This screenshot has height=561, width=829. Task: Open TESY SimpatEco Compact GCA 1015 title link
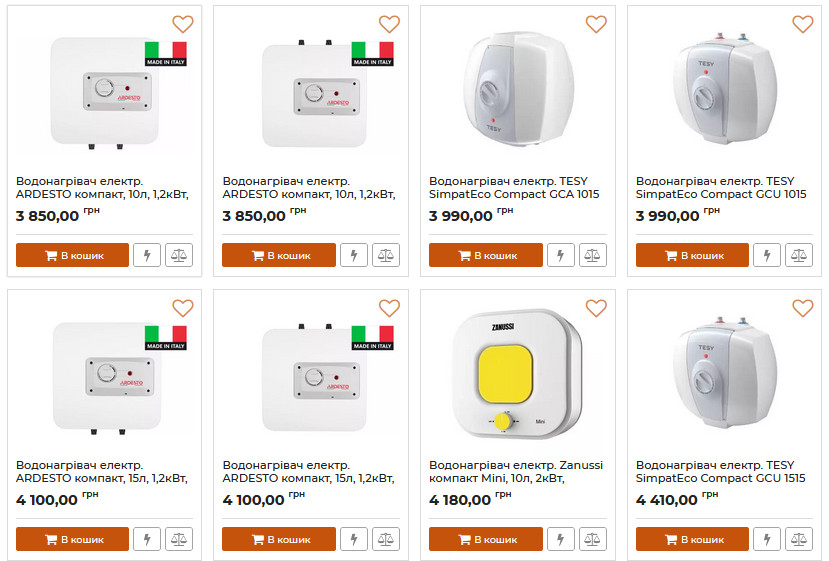514,187
